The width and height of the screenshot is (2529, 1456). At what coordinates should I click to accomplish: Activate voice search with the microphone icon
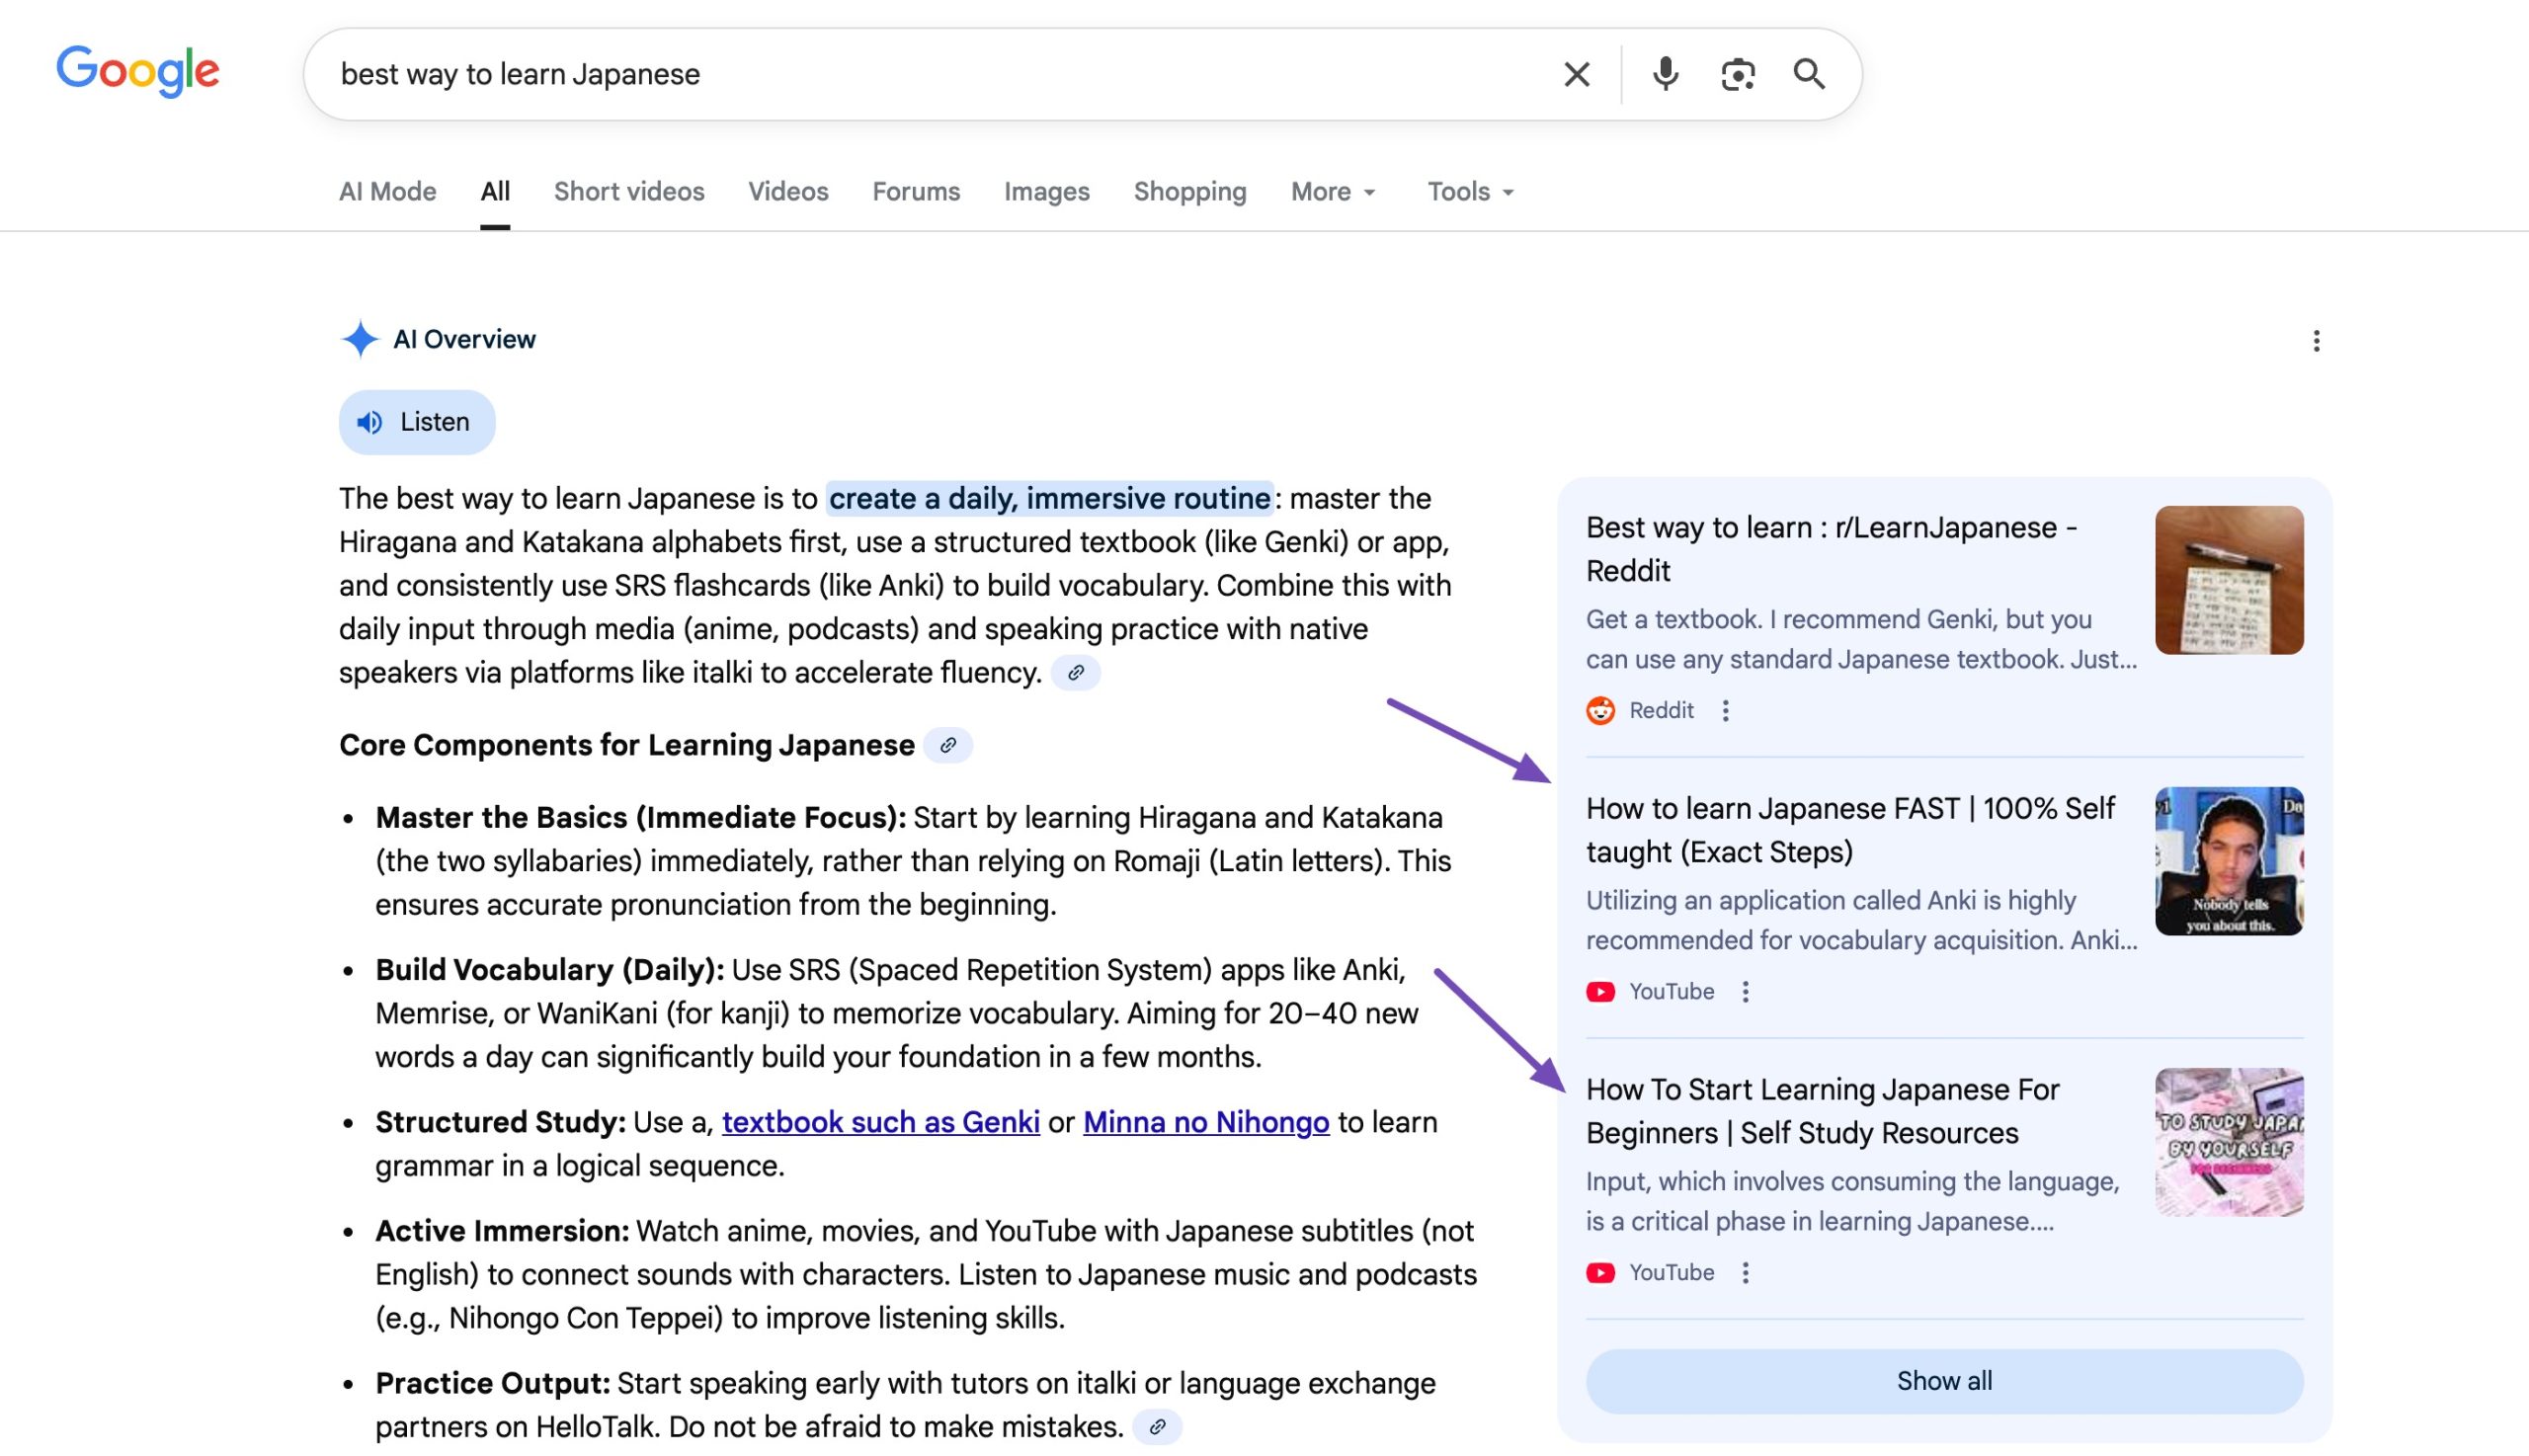point(1663,73)
